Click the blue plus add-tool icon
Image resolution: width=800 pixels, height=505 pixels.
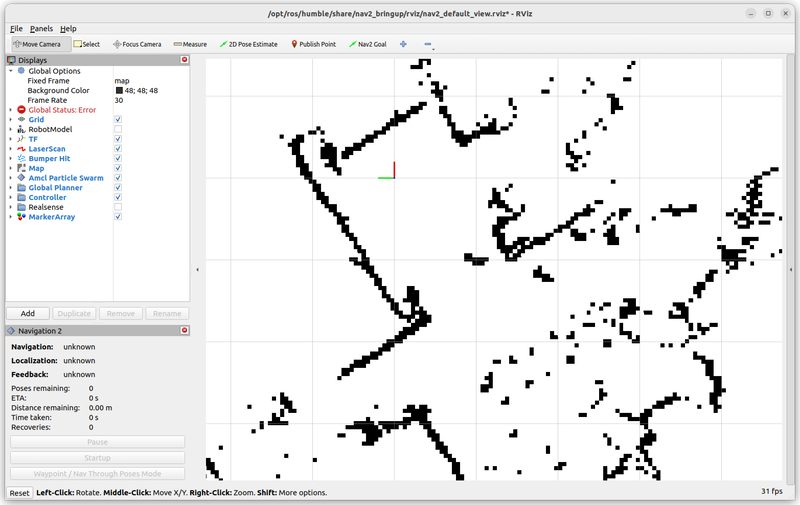point(403,44)
